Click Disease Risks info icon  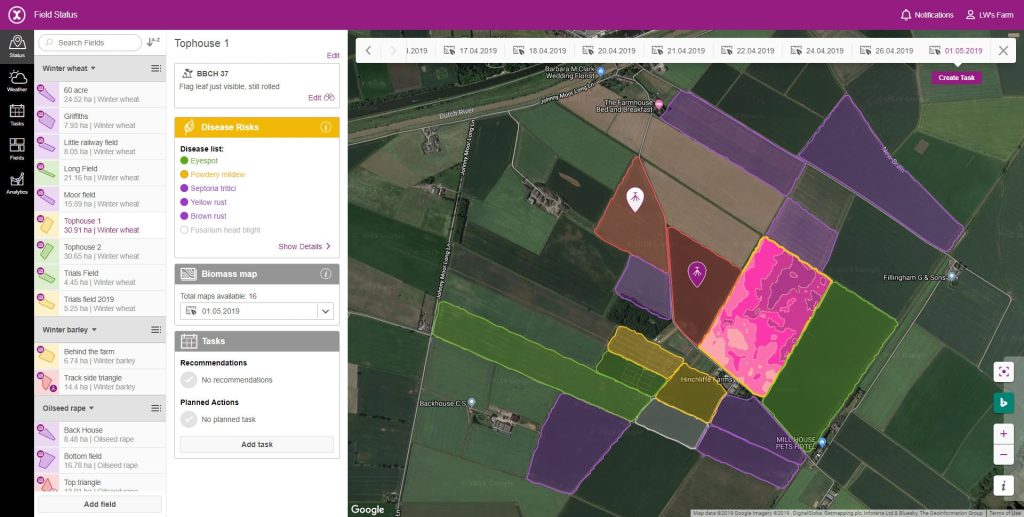[326, 127]
